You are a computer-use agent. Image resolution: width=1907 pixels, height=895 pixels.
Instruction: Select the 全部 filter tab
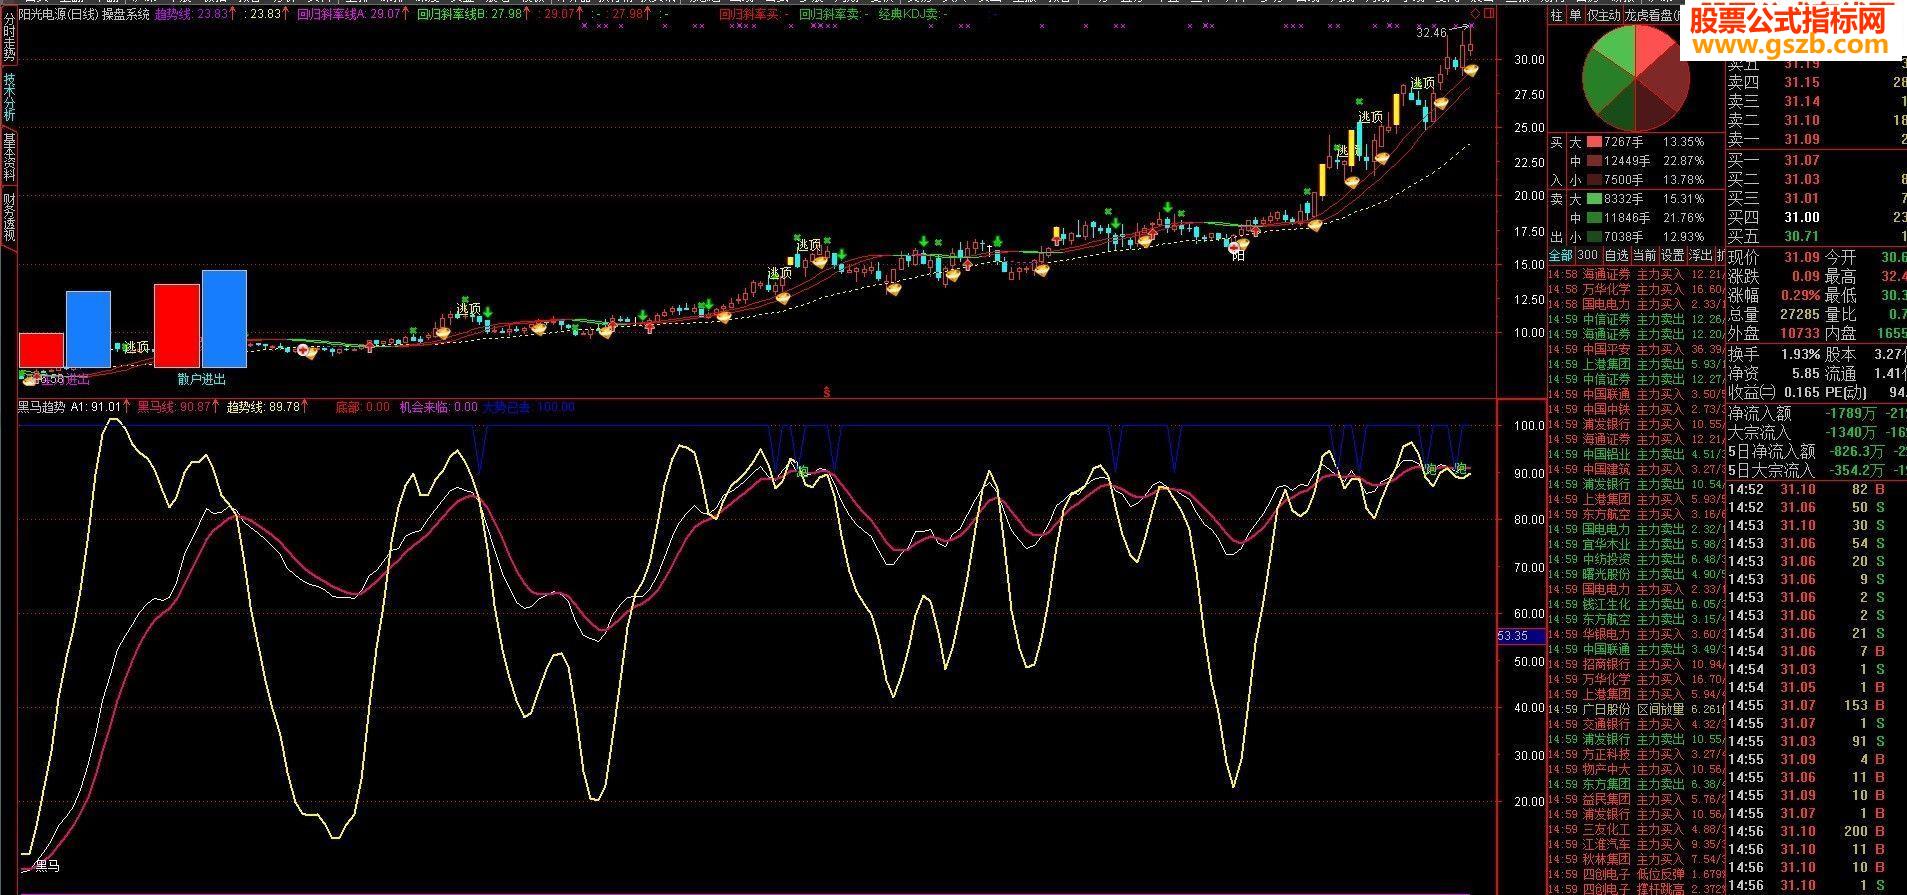[1560, 255]
